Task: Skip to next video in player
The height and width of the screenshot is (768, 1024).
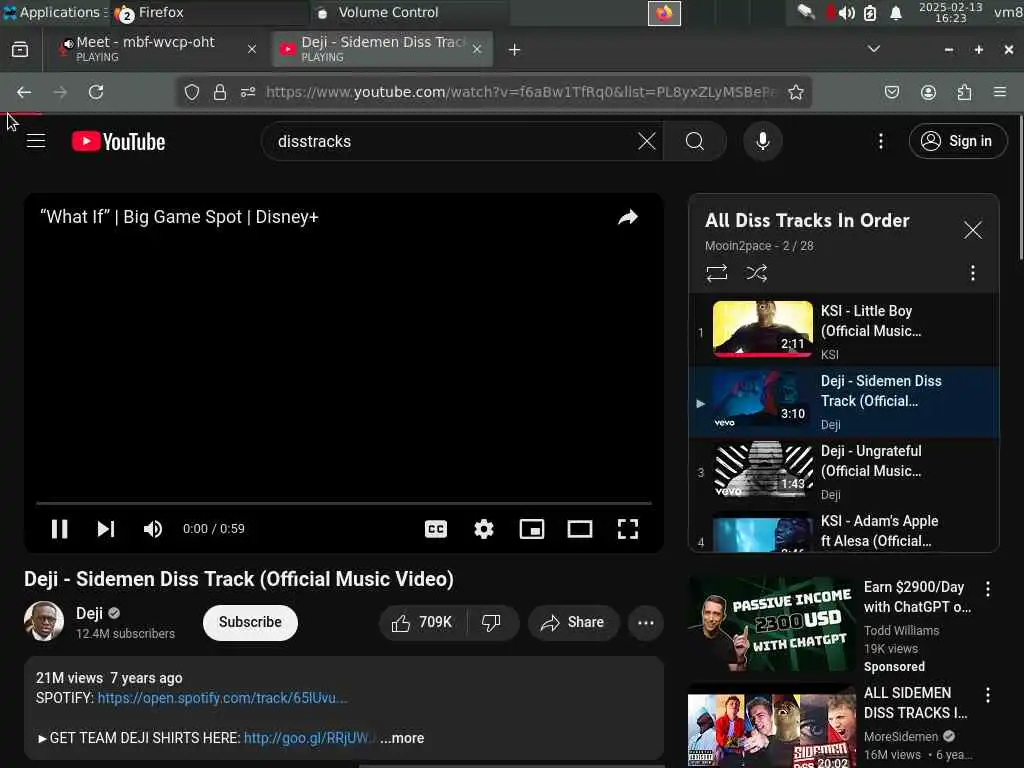Action: coord(106,528)
